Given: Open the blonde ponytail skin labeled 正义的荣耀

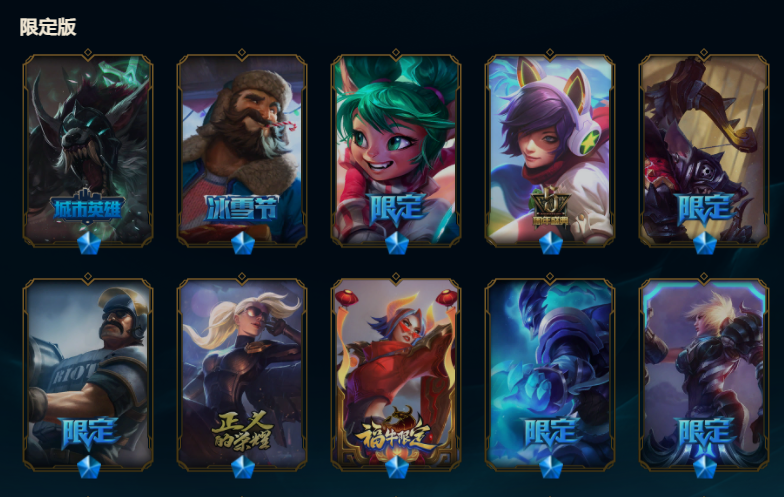Looking at the screenshot, I should 242,374.
